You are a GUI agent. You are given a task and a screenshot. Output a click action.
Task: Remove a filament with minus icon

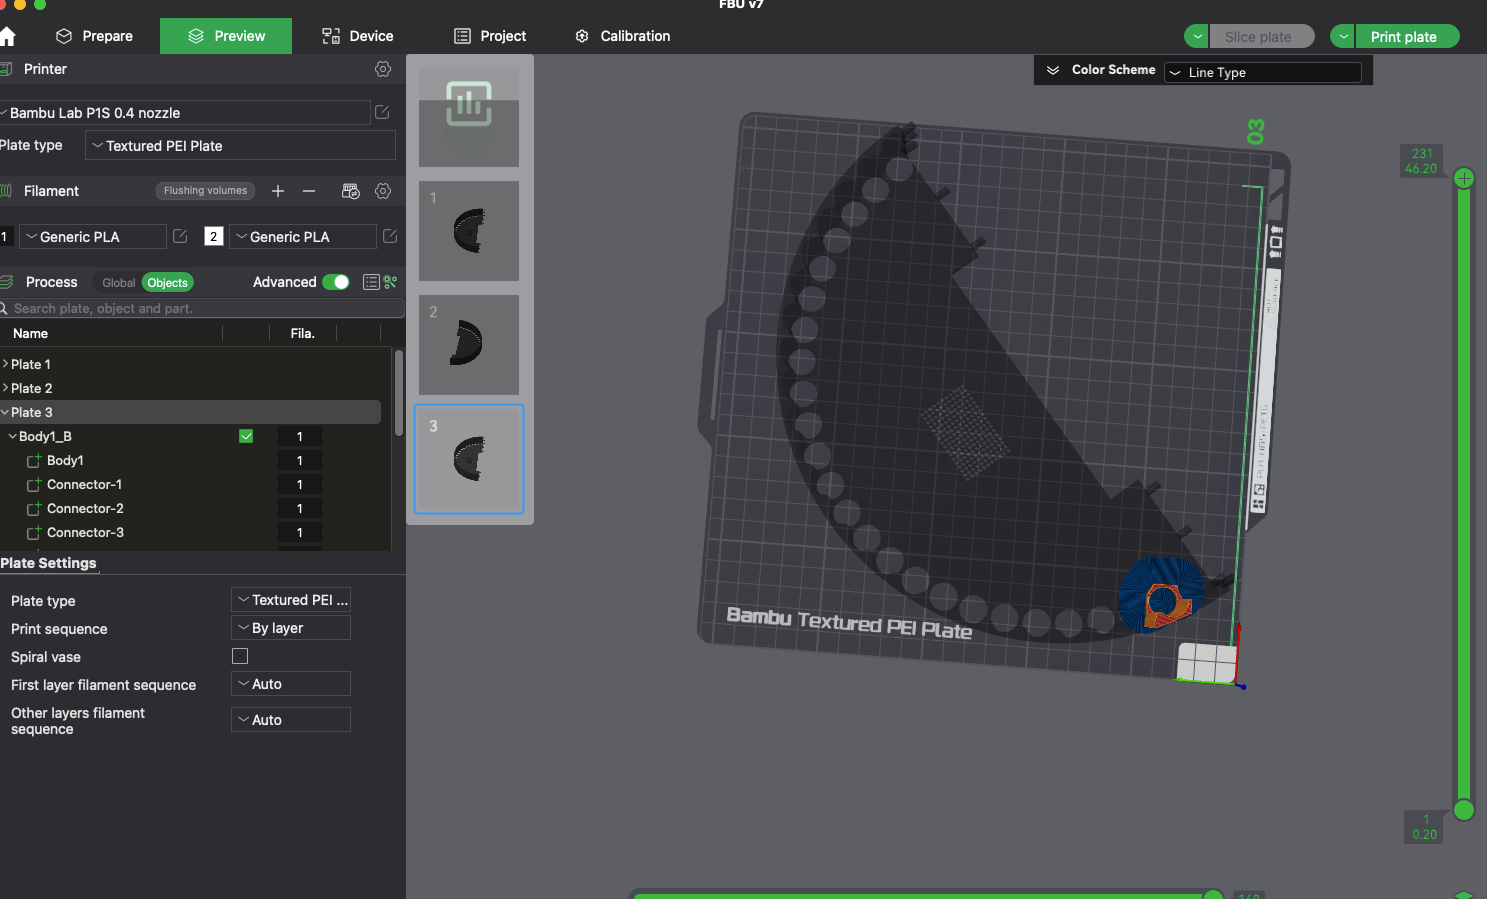309,191
